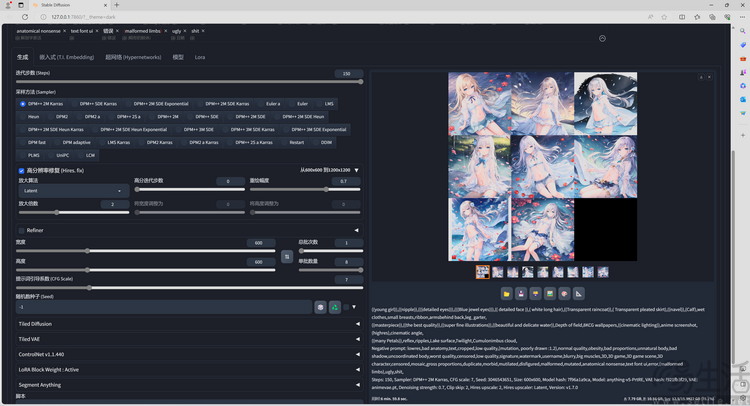Remove the 'anatomical nonsense' tag
The width and height of the screenshot is (750, 406).
[65, 31]
